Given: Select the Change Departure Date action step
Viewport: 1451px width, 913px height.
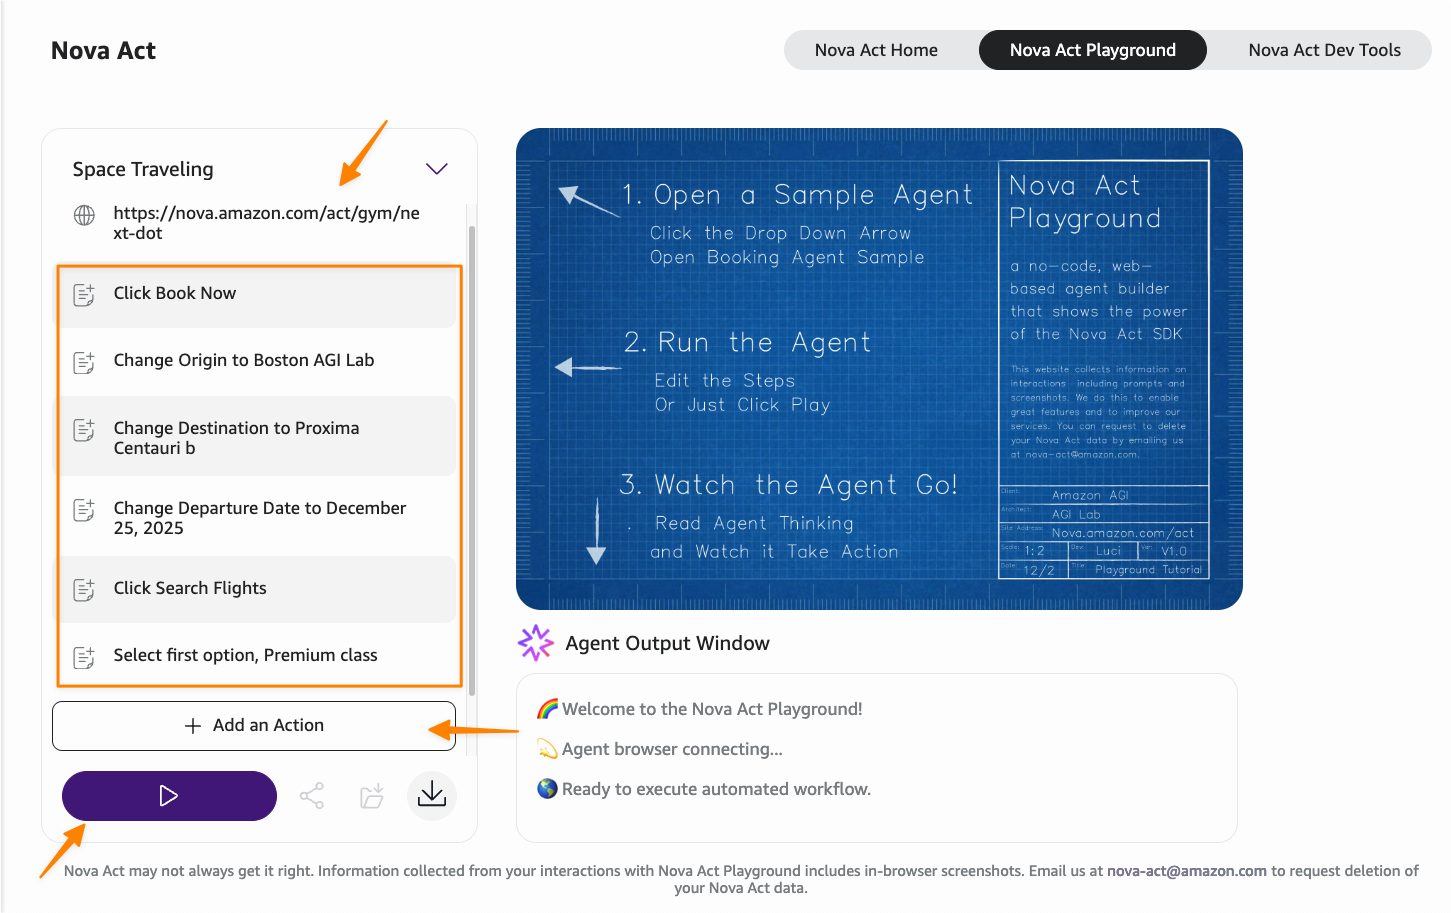Looking at the screenshot, I should pyautogui.click(x=259, y=518).
